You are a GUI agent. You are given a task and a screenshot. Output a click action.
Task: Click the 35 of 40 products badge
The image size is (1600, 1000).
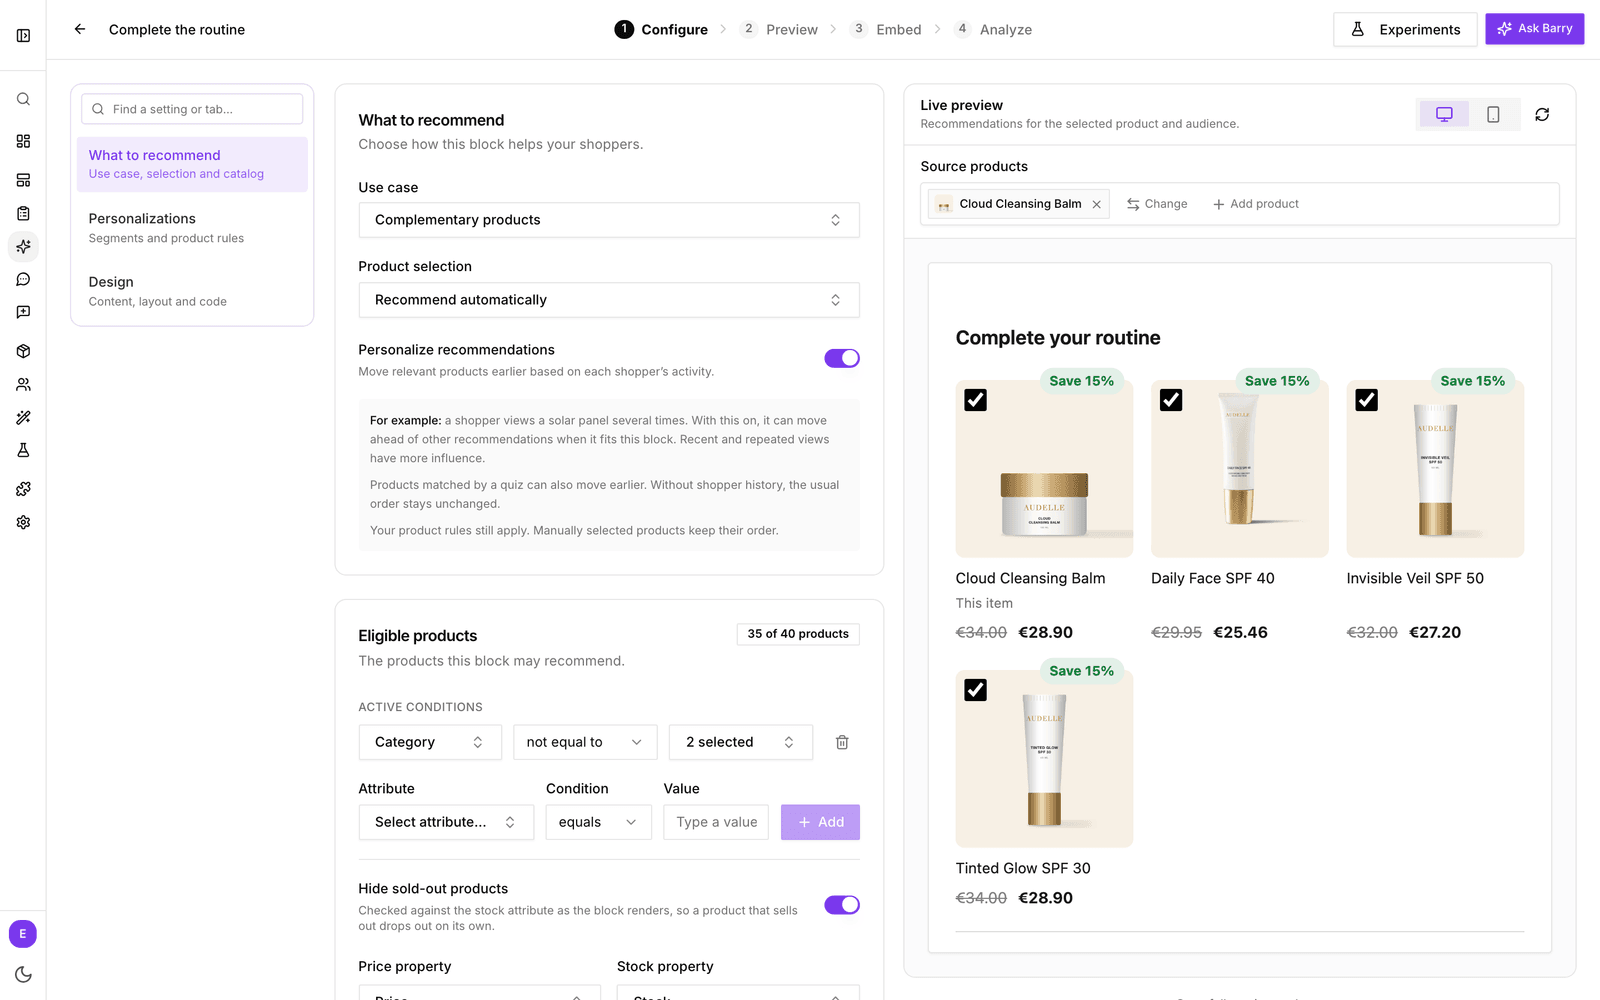(x=798, y=634)
